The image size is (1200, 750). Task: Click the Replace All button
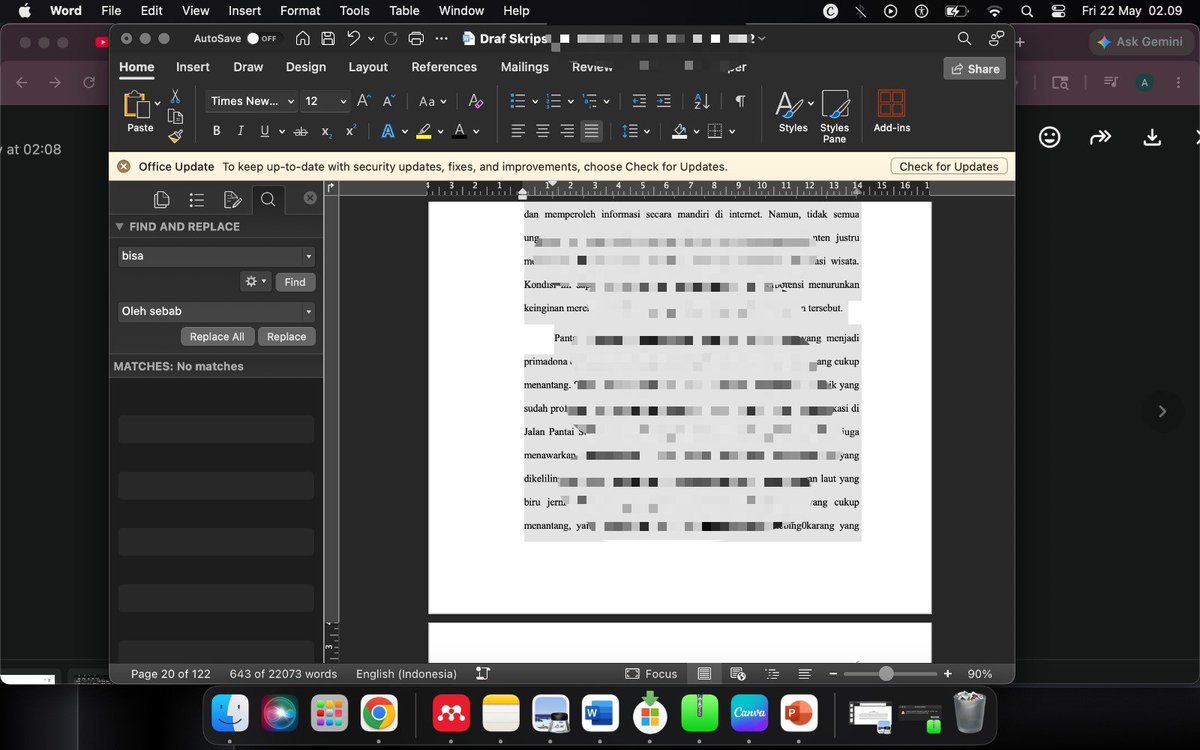[x=217, y=337]
